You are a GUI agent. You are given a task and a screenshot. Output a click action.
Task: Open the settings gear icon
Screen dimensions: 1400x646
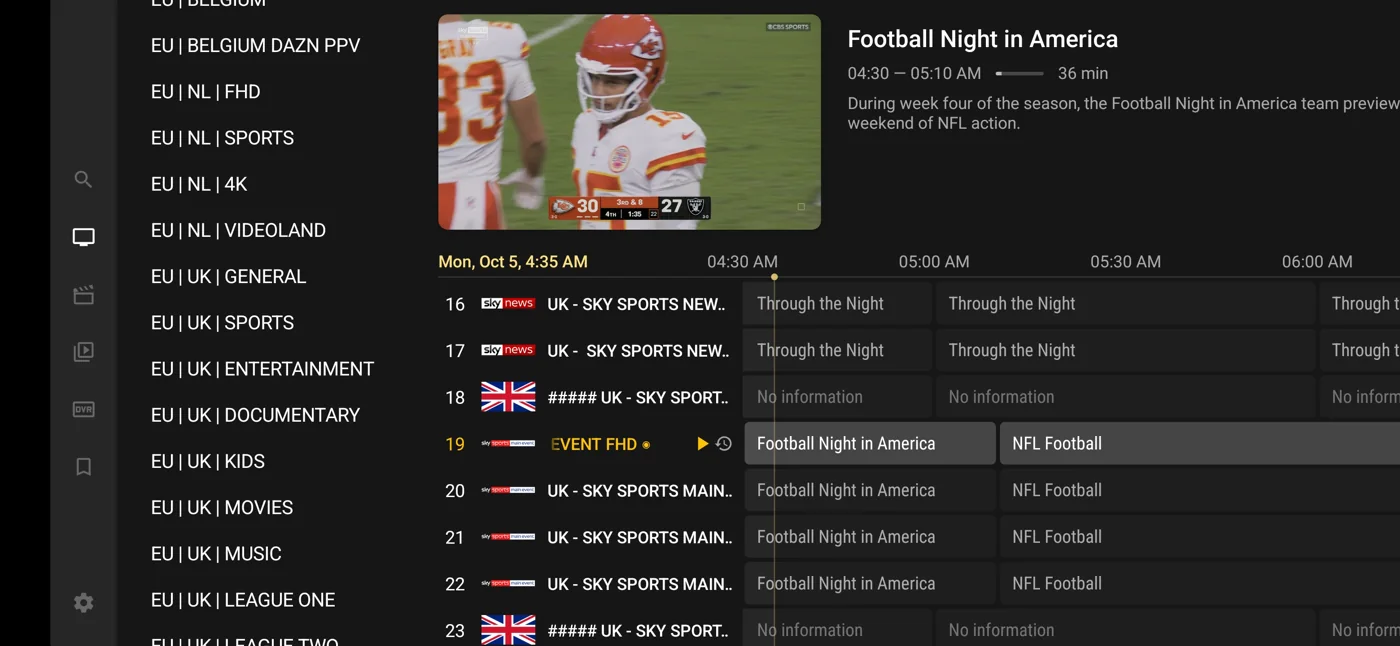tap(84, 603)
